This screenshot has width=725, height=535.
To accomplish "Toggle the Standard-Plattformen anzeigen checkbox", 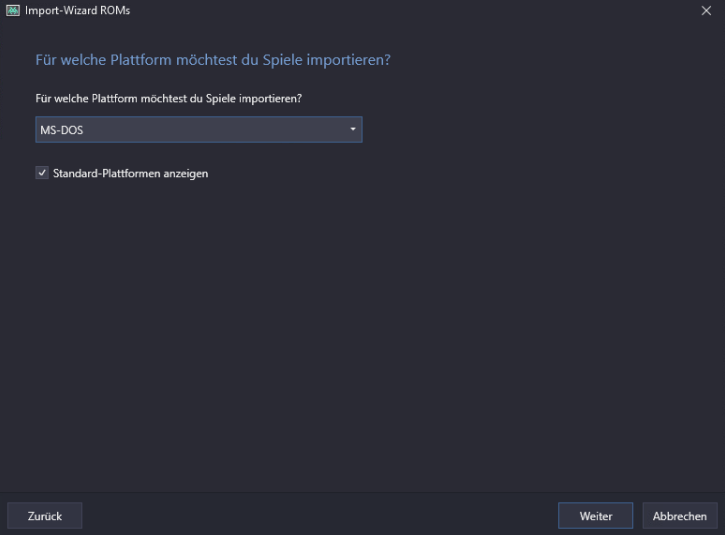I will 42,173.
